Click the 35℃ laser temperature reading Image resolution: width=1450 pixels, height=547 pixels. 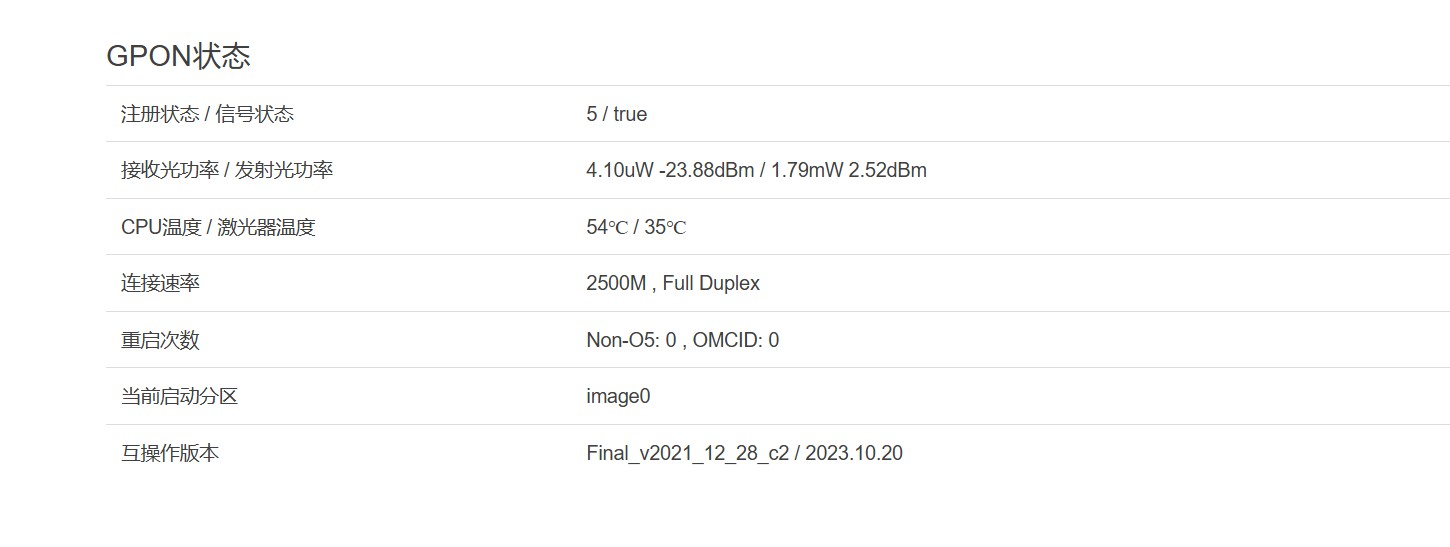point(665,227)
